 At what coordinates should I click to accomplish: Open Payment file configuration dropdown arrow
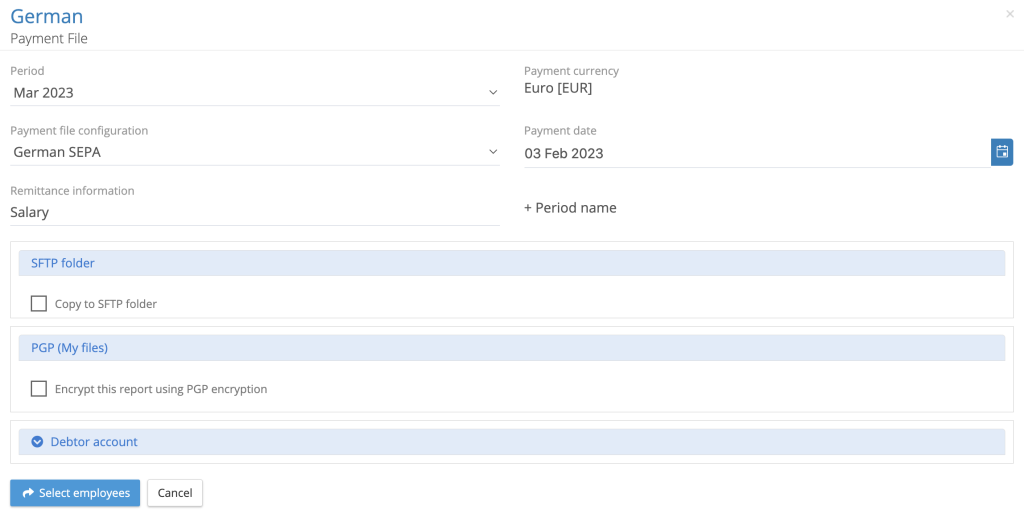coord(493,152)
